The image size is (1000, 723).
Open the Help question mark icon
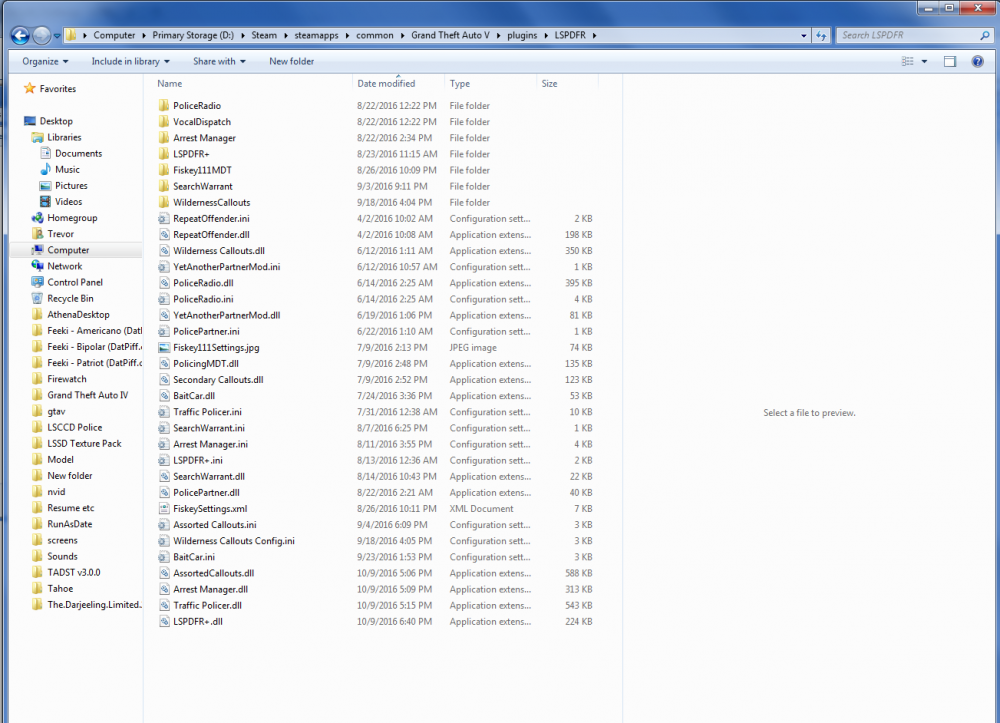977,62
